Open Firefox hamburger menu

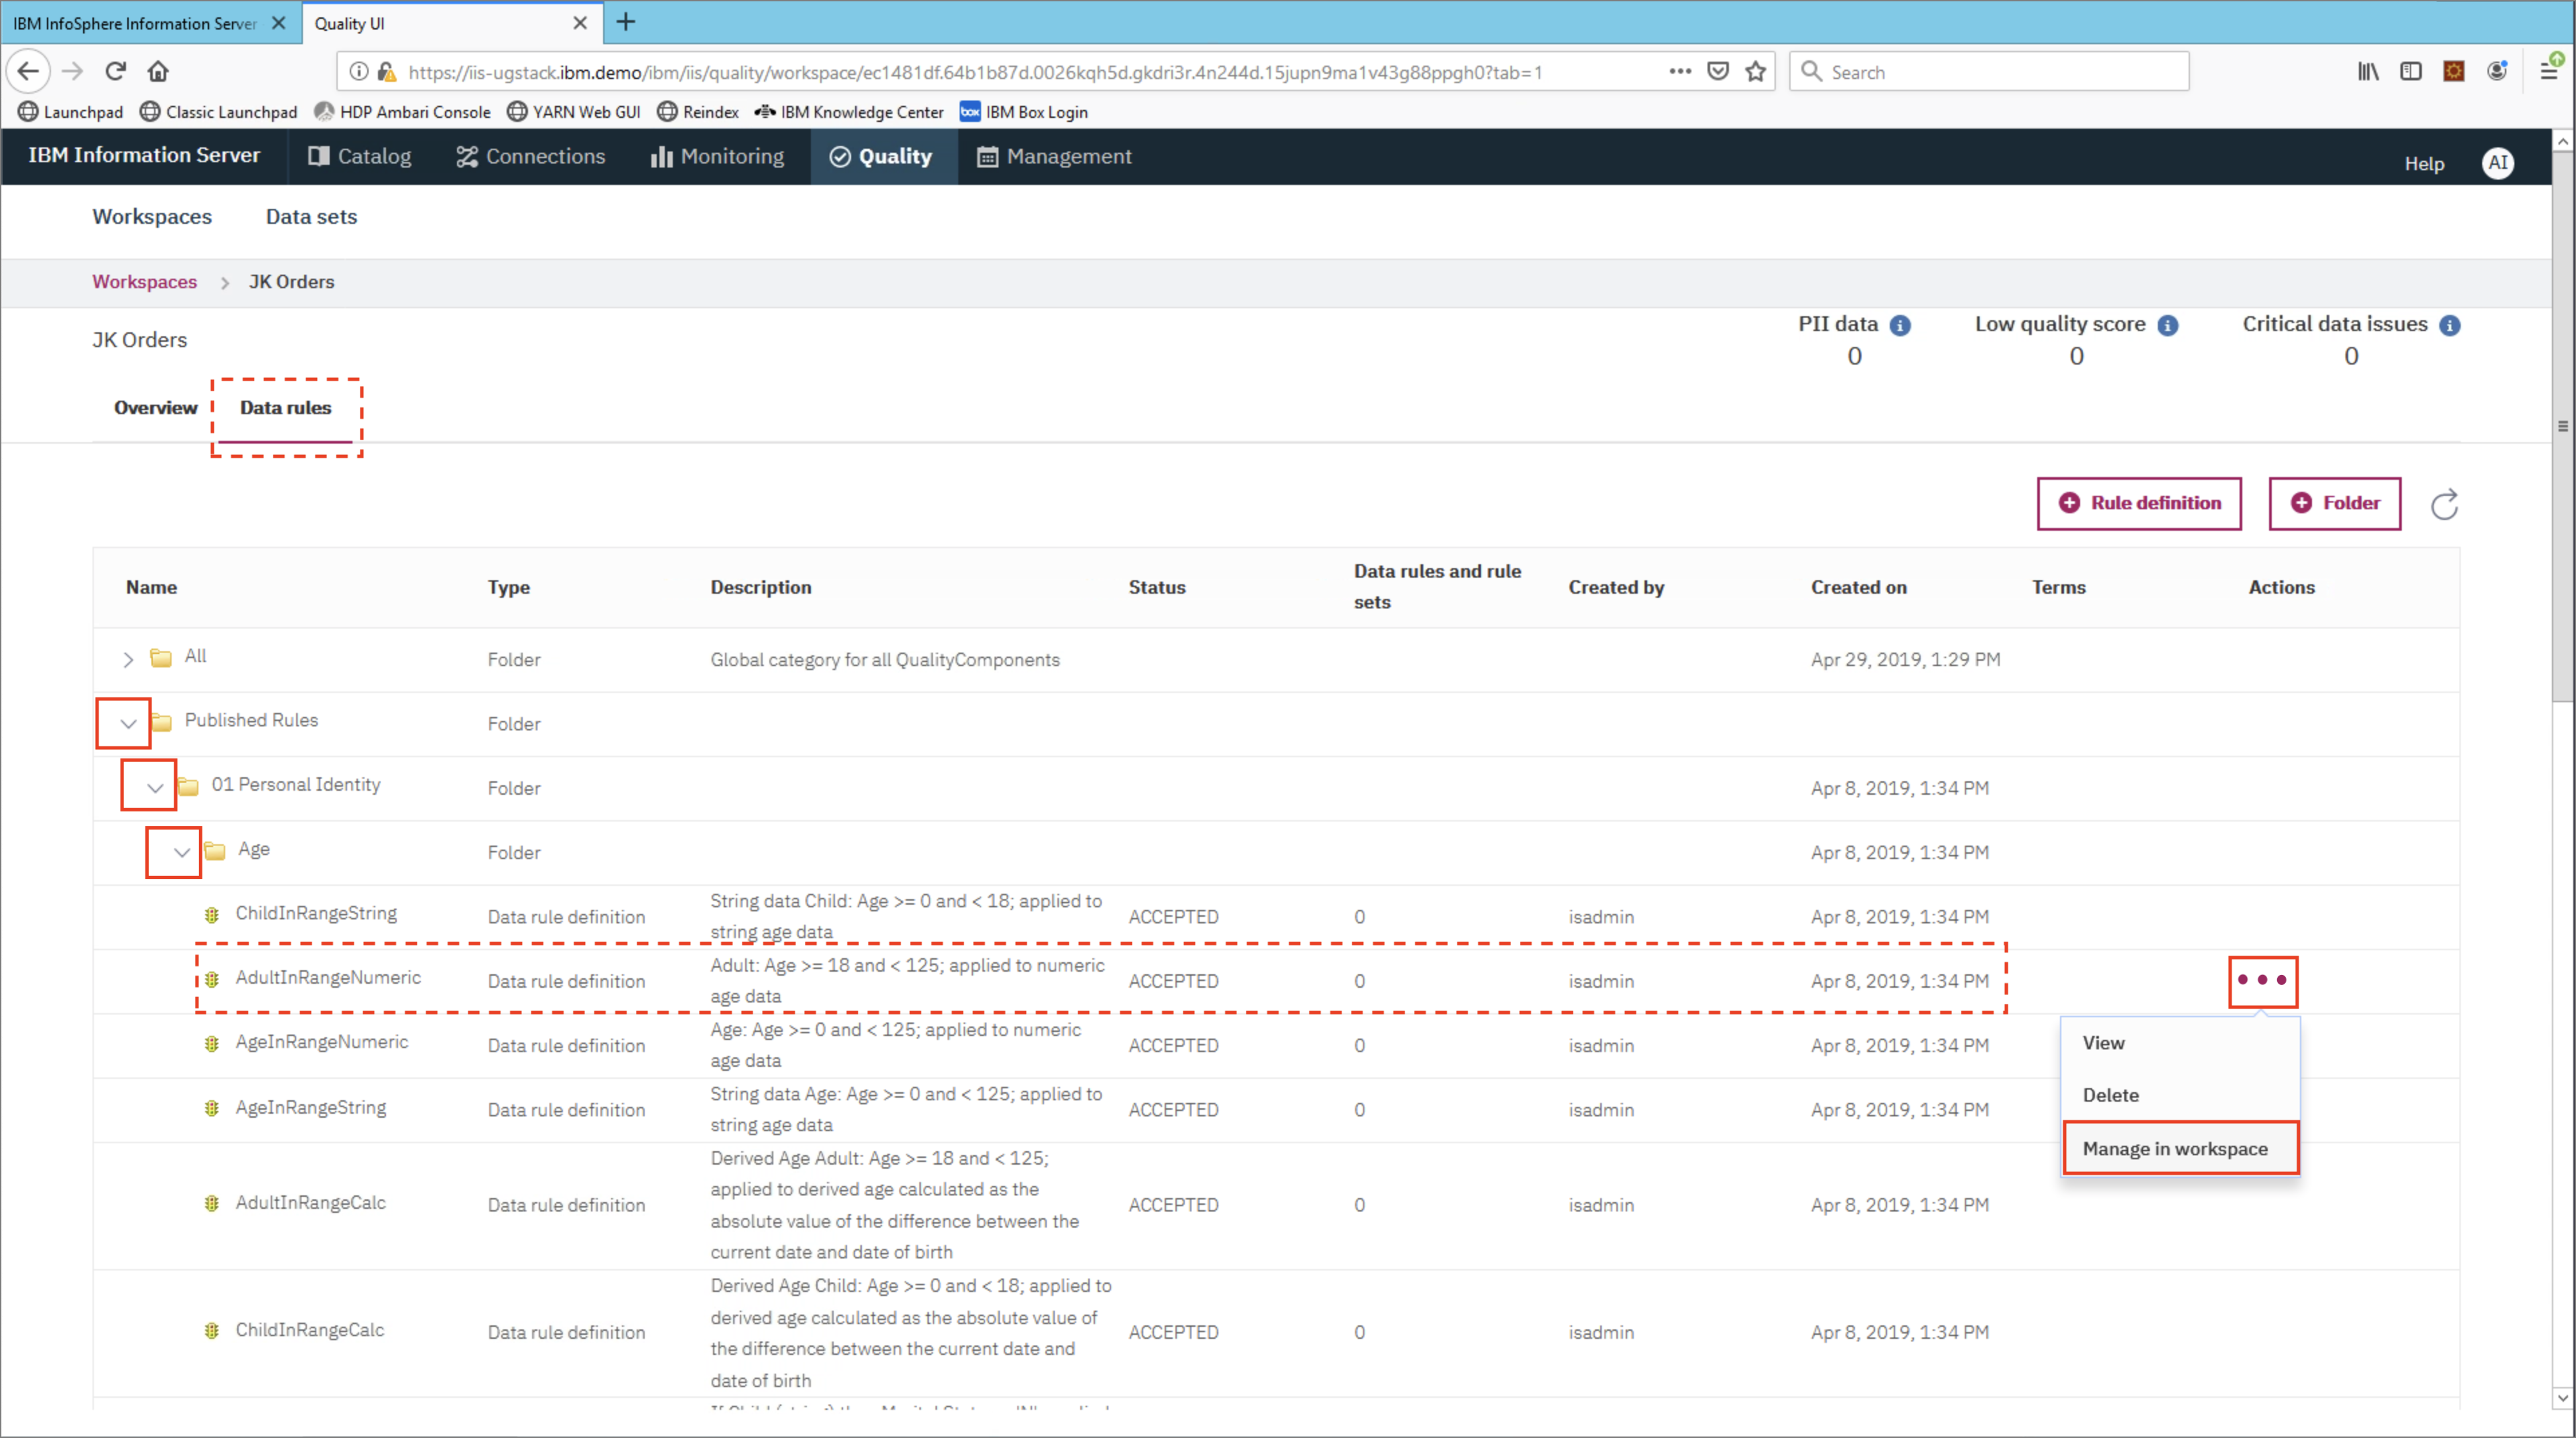pyautogui.click(x=2548, y=71)
